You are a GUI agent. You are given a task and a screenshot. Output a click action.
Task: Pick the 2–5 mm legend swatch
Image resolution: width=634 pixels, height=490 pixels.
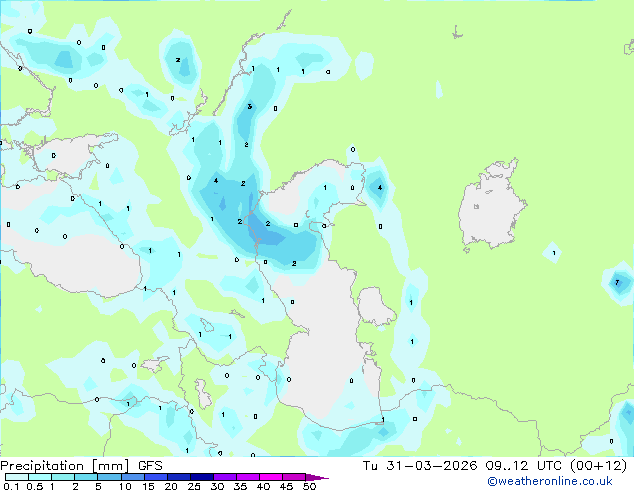point(86,477)
